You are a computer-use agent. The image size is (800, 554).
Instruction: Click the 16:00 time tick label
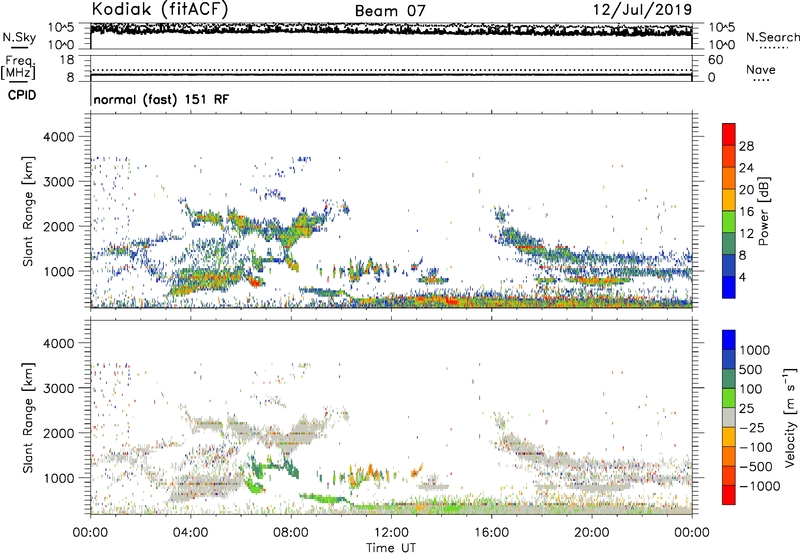point(491,533)
